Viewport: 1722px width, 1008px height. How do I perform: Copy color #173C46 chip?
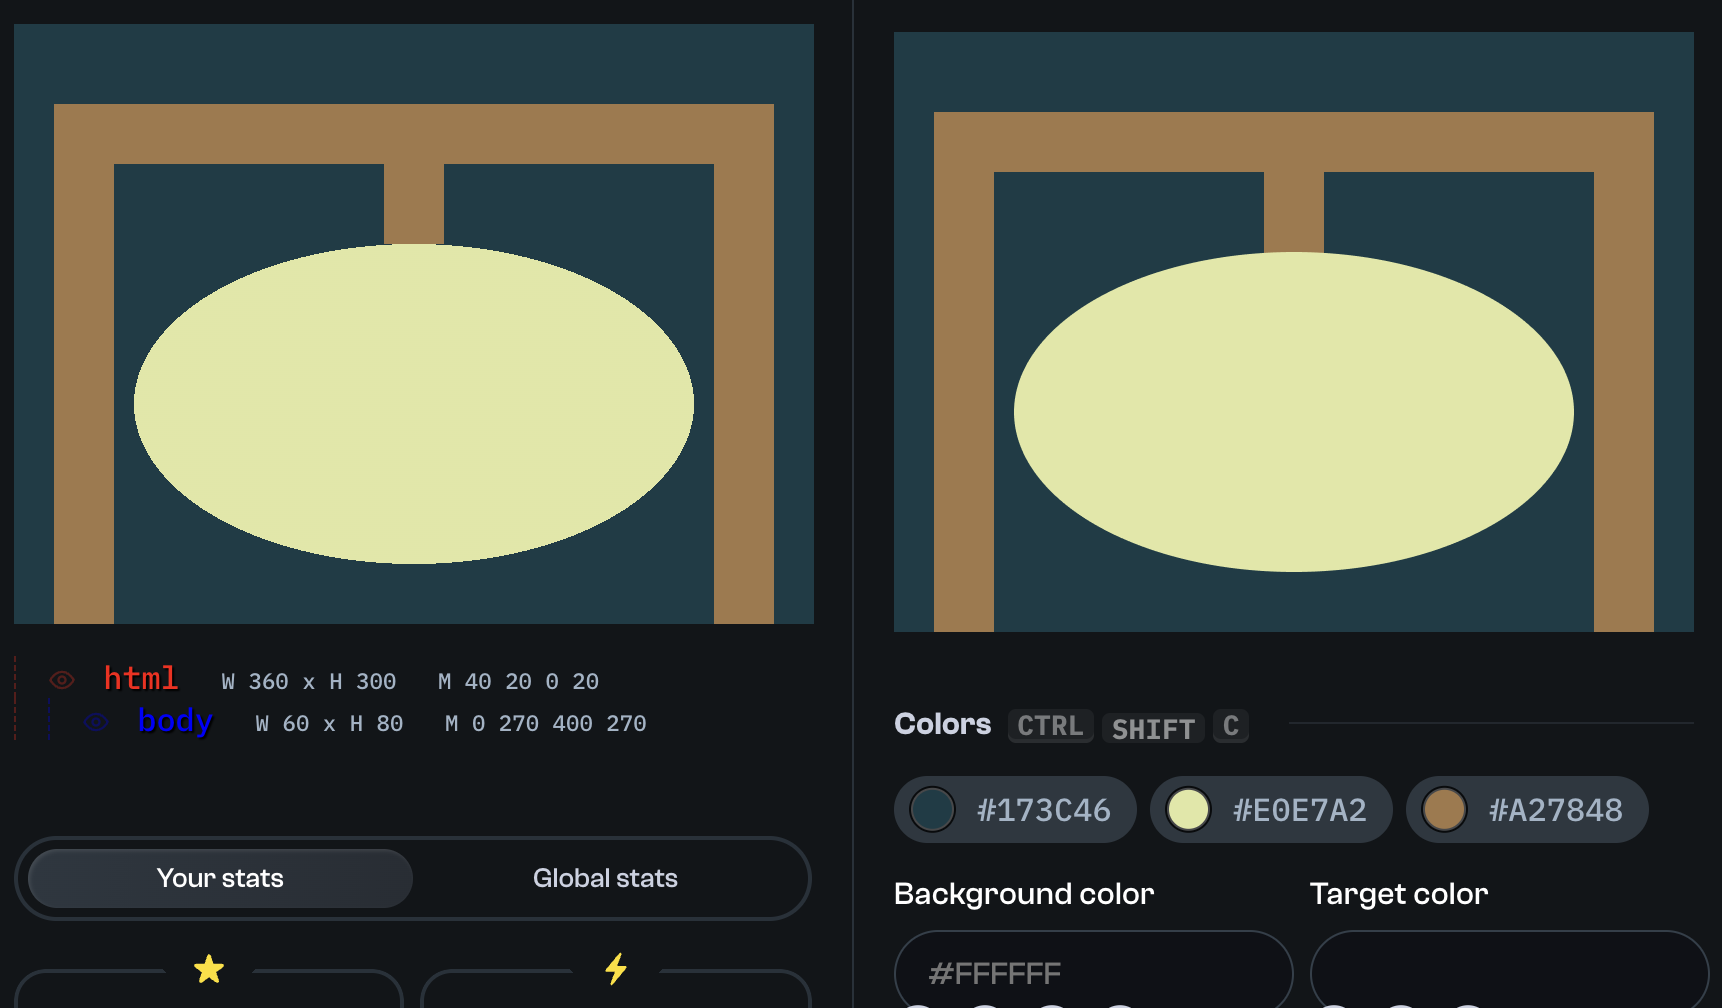pyautogui.click(x=1015, y=810)
